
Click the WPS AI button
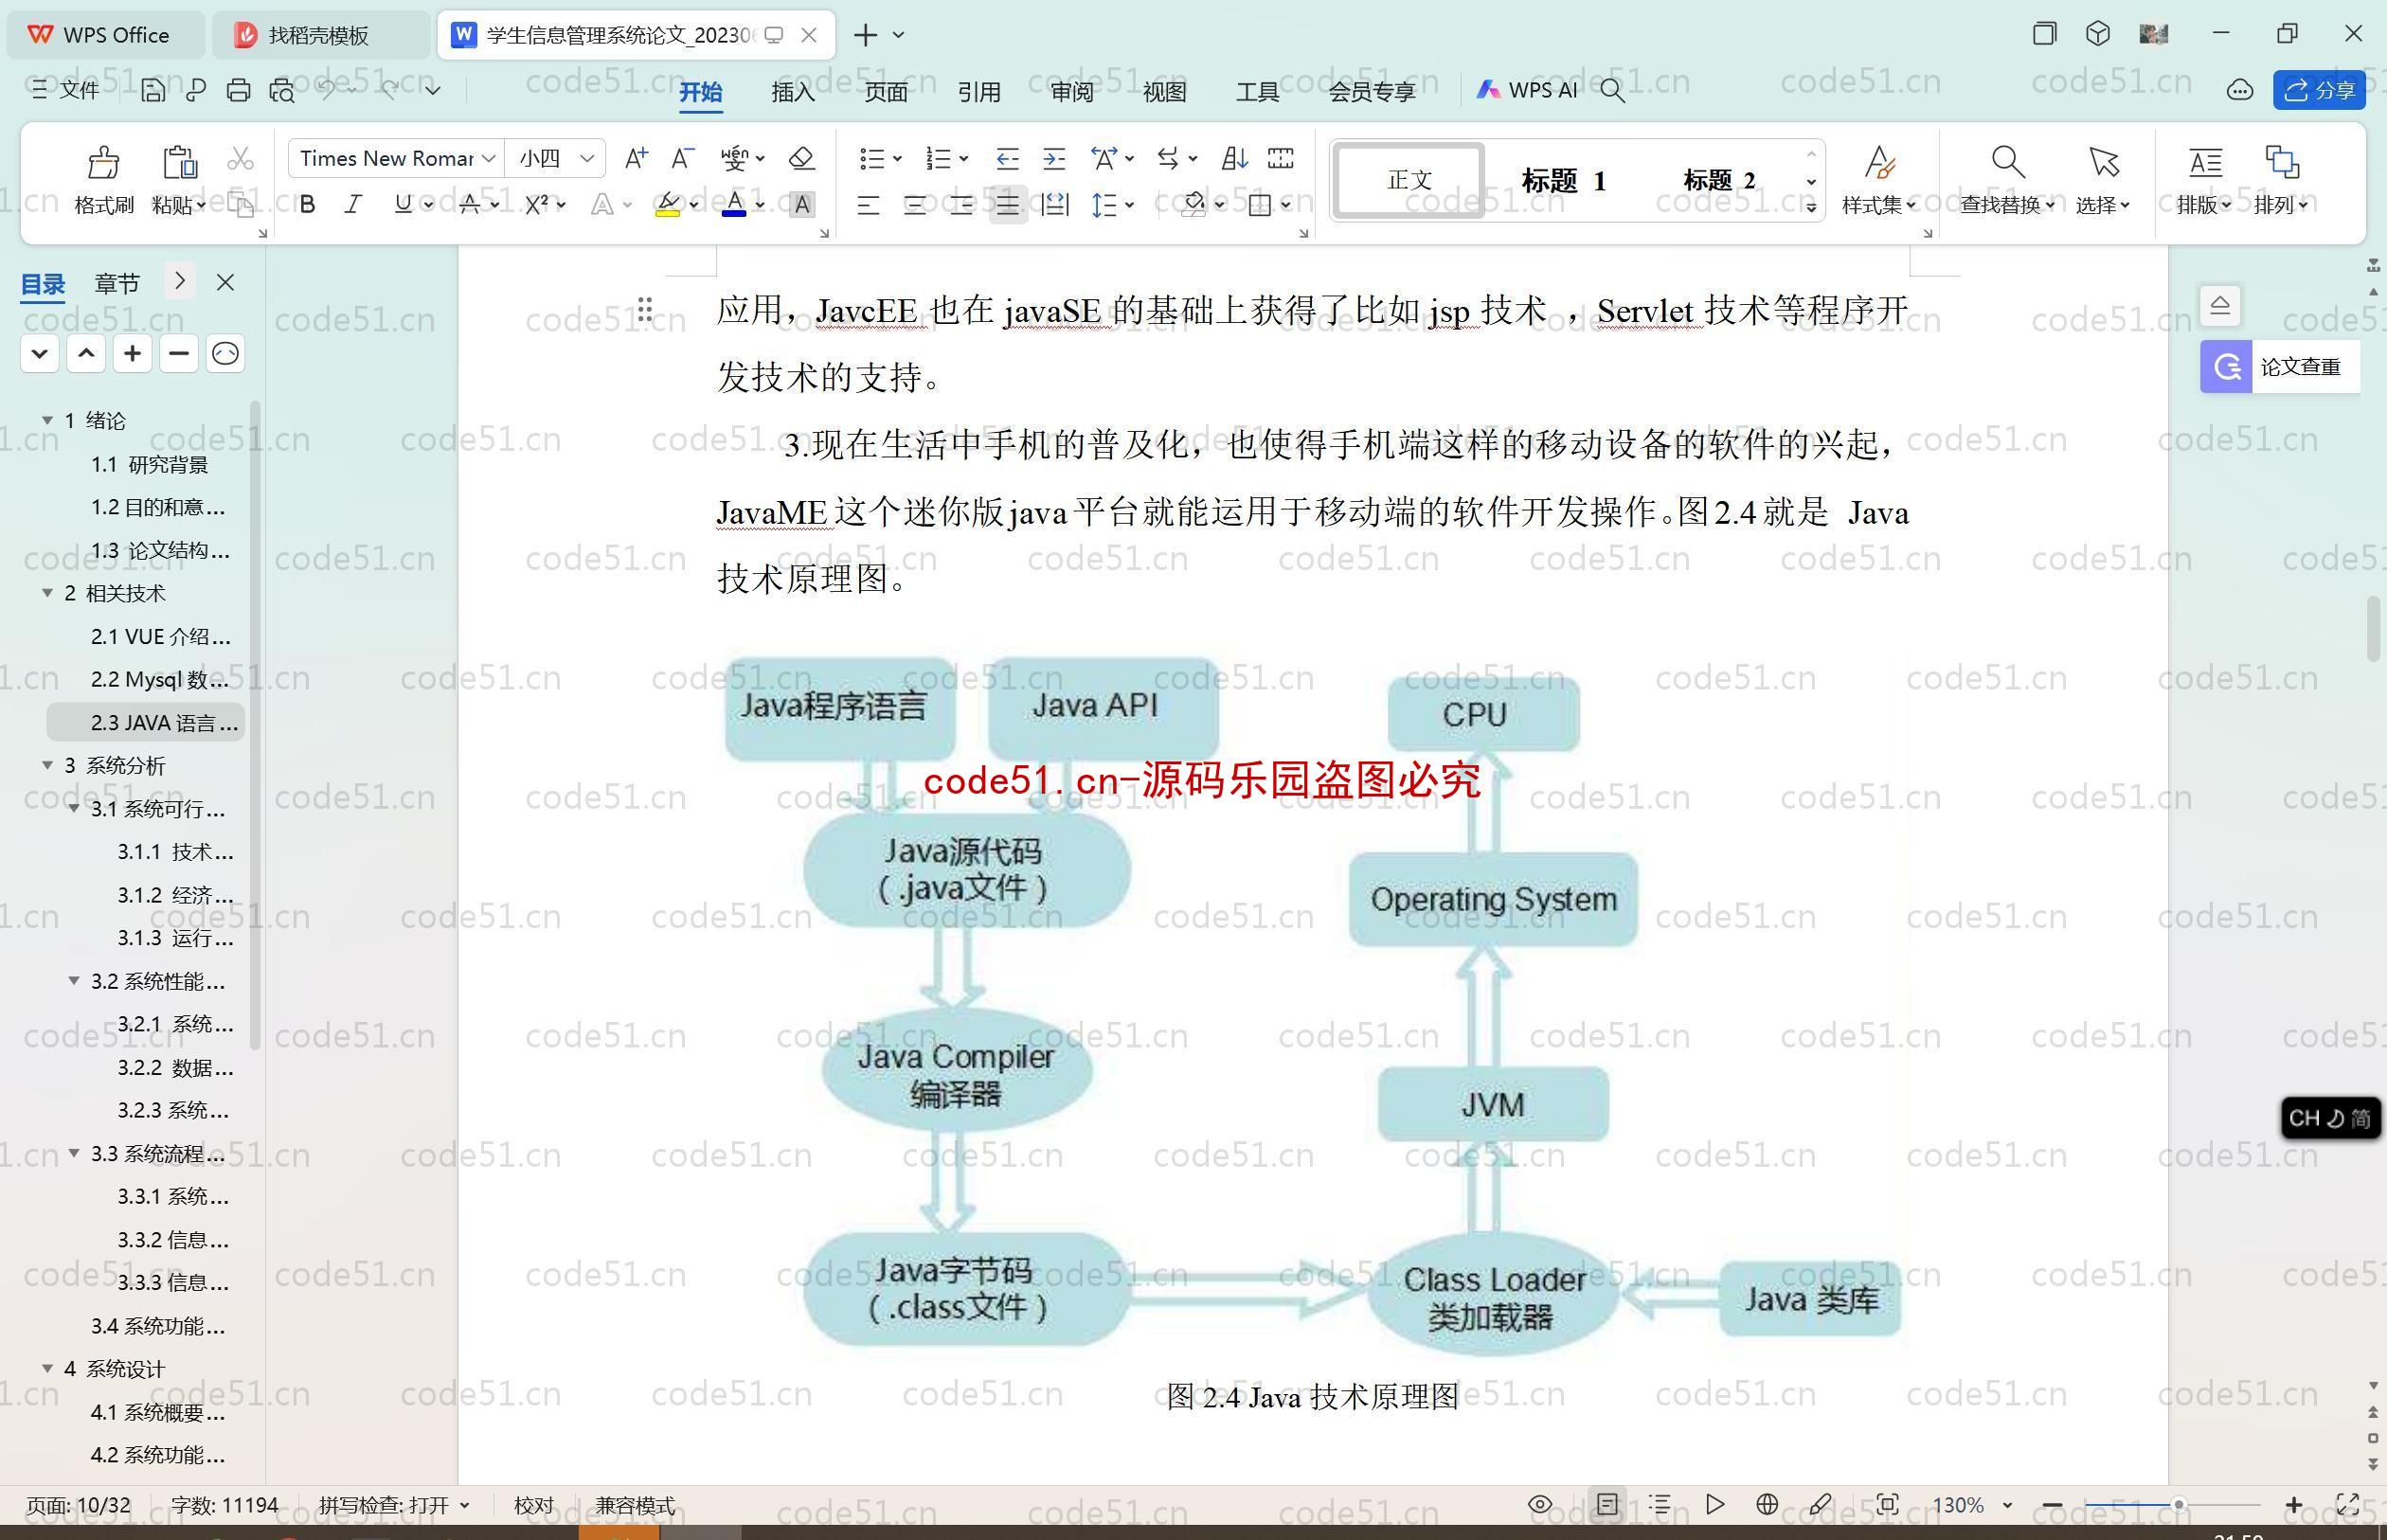[1527, 91]
